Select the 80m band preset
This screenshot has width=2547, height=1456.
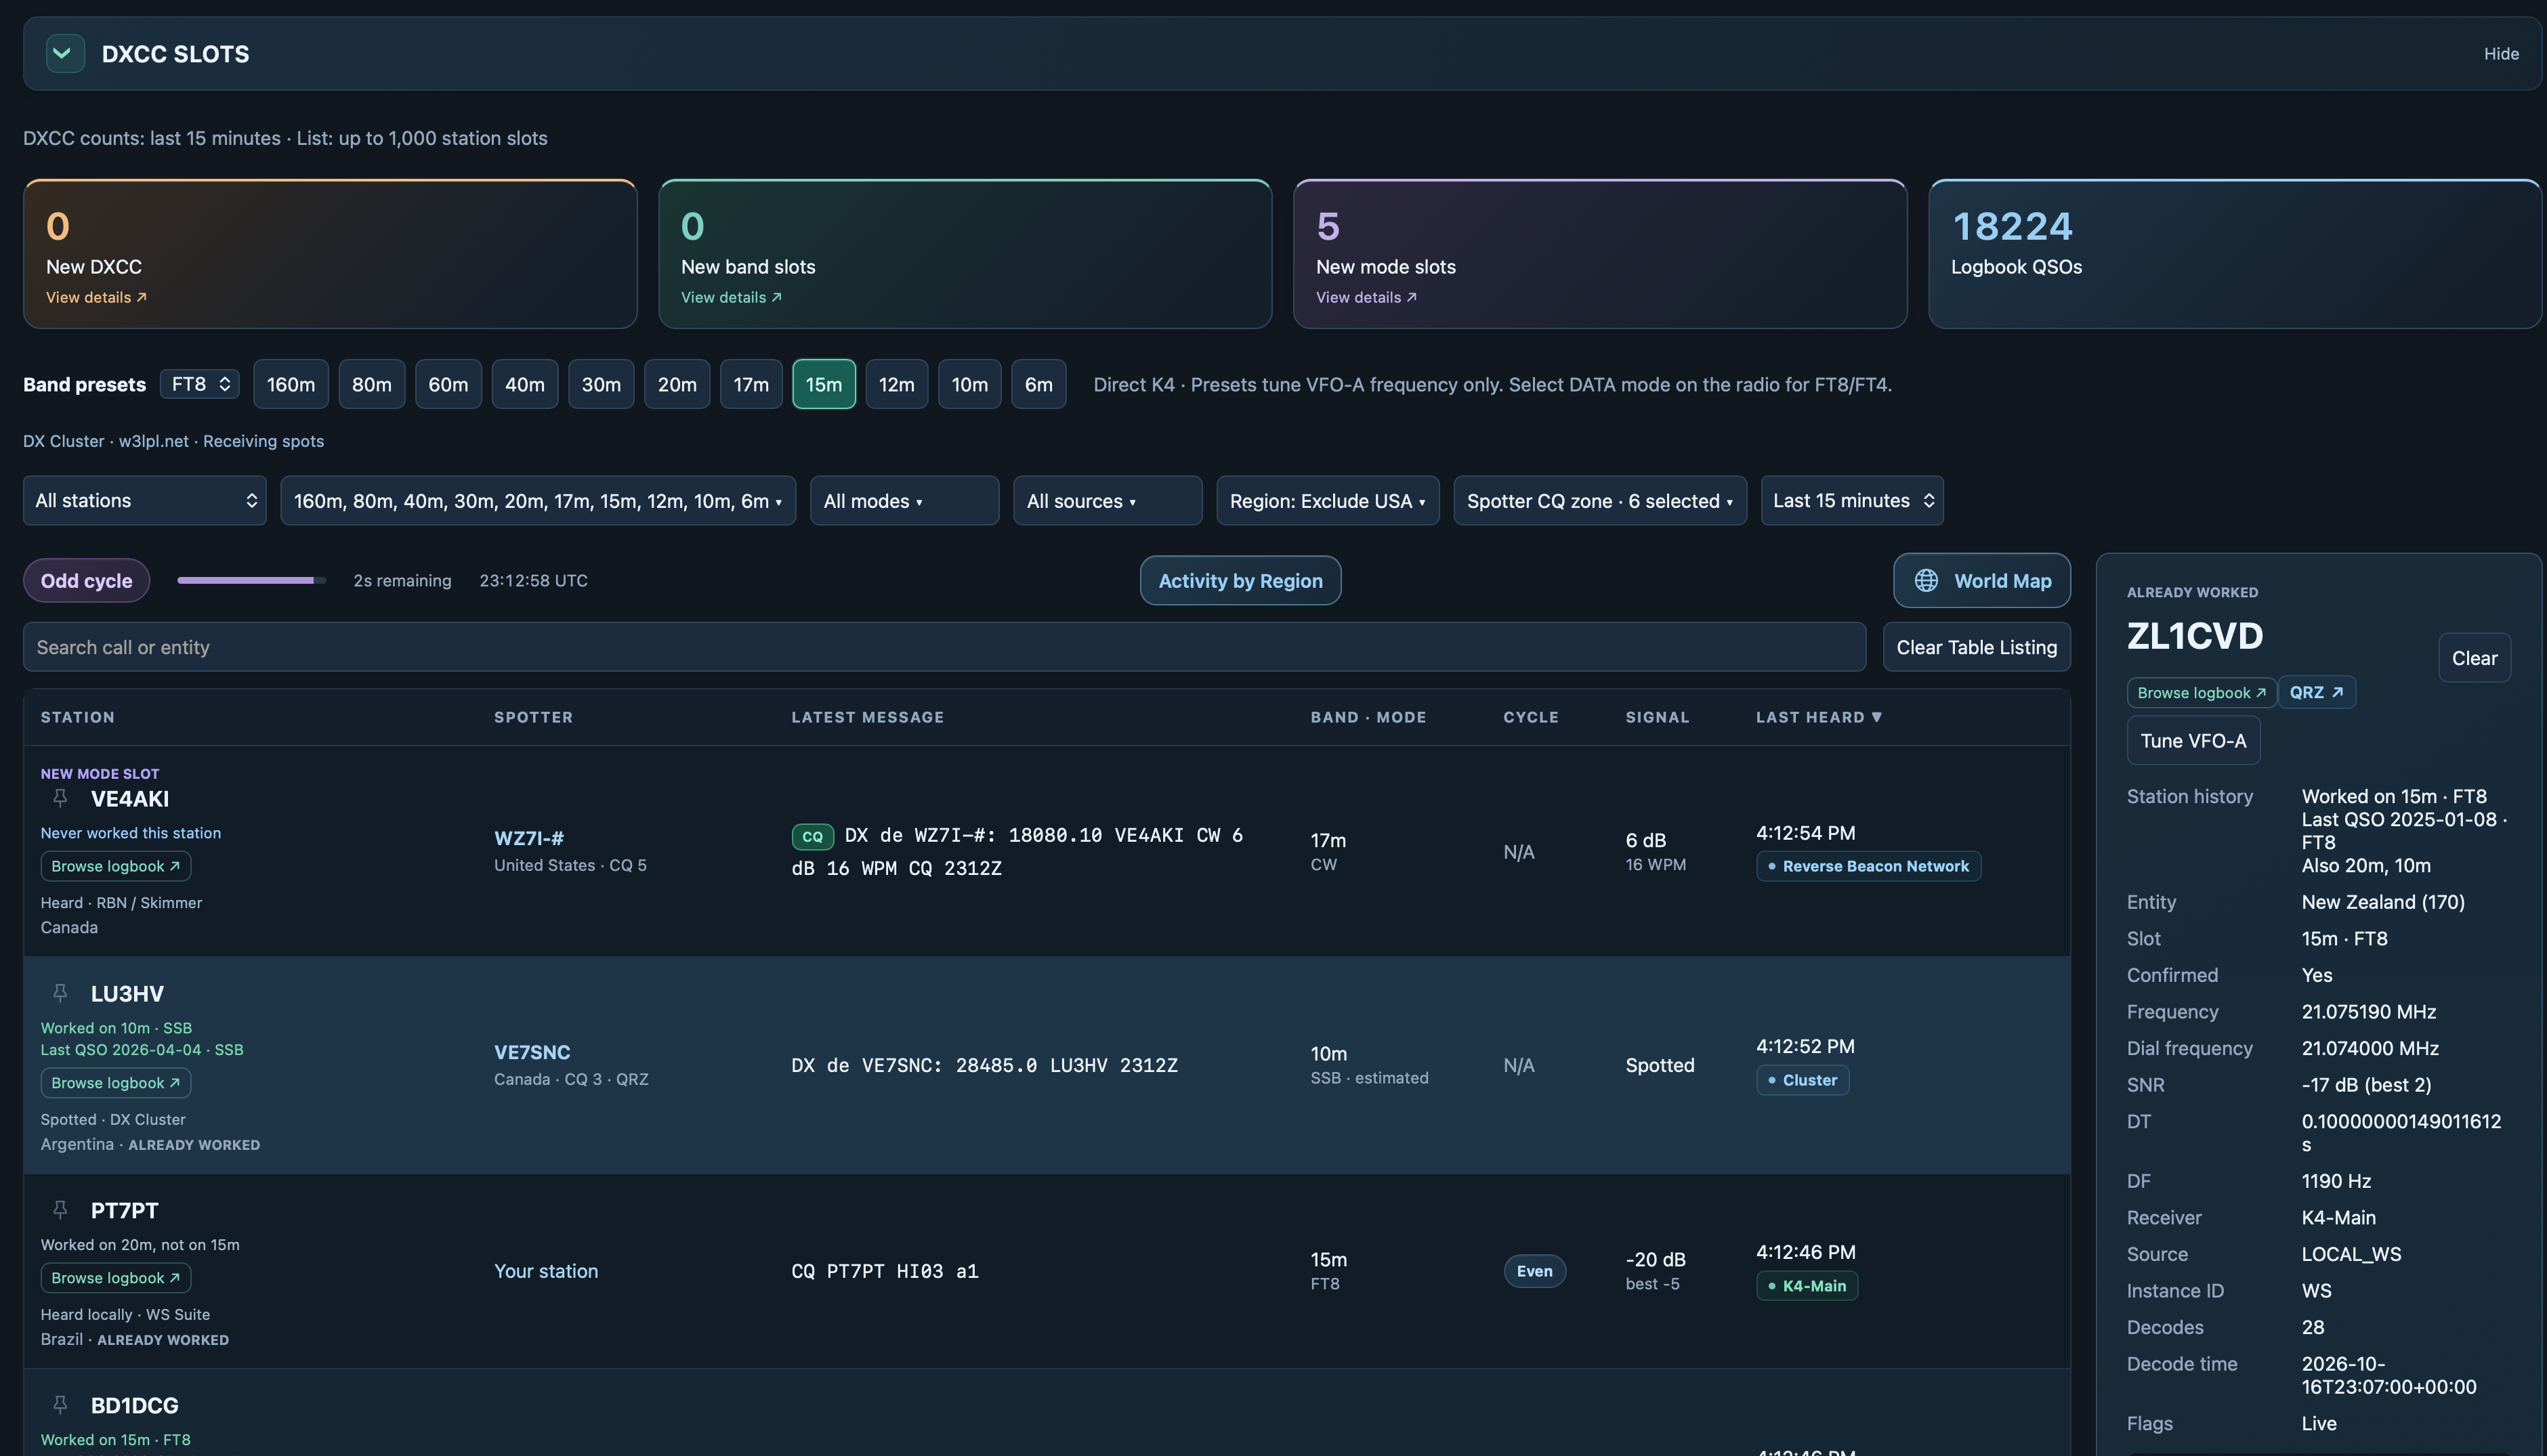pyautogui.click(x=371, y=384)
